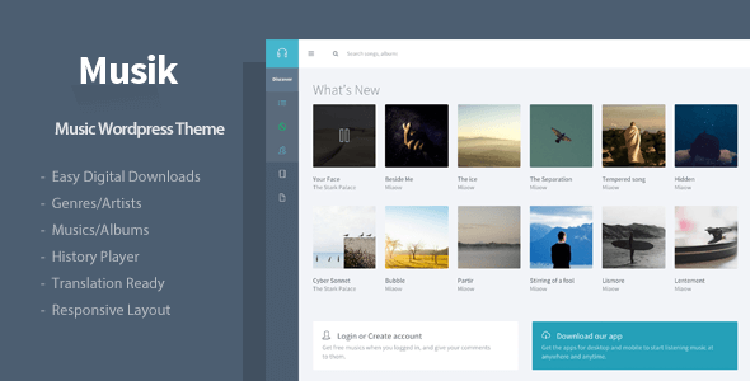The height and width of the screenshot is (381, 750).
Task: Open the Lentement turntable cover
Action: [706, 237]
